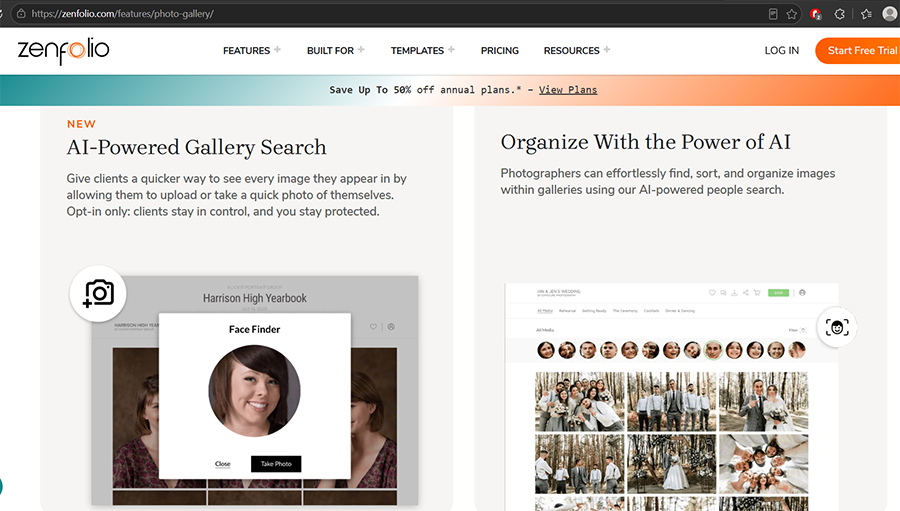Click the 'Organize With the Power of AI' heading
The height and width of the screenshot is (511, 900).
(646, 142)
